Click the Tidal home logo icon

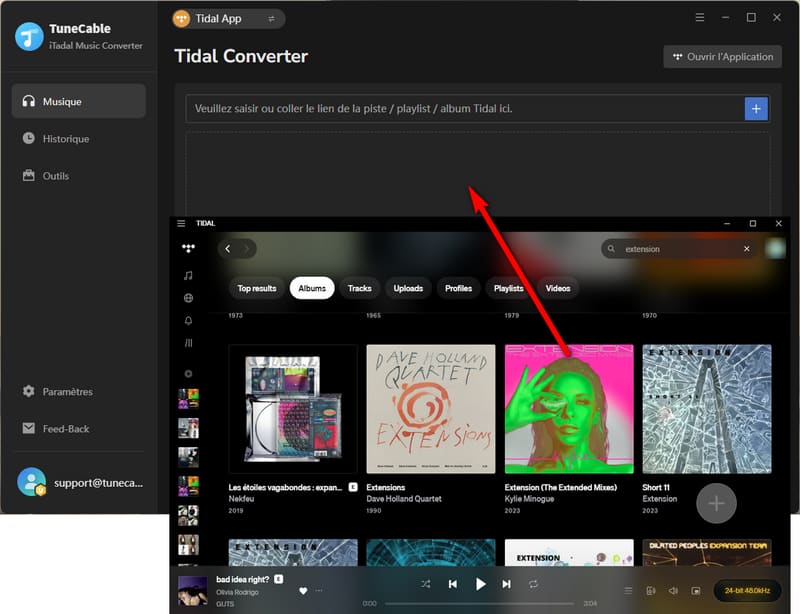[188, 248]
